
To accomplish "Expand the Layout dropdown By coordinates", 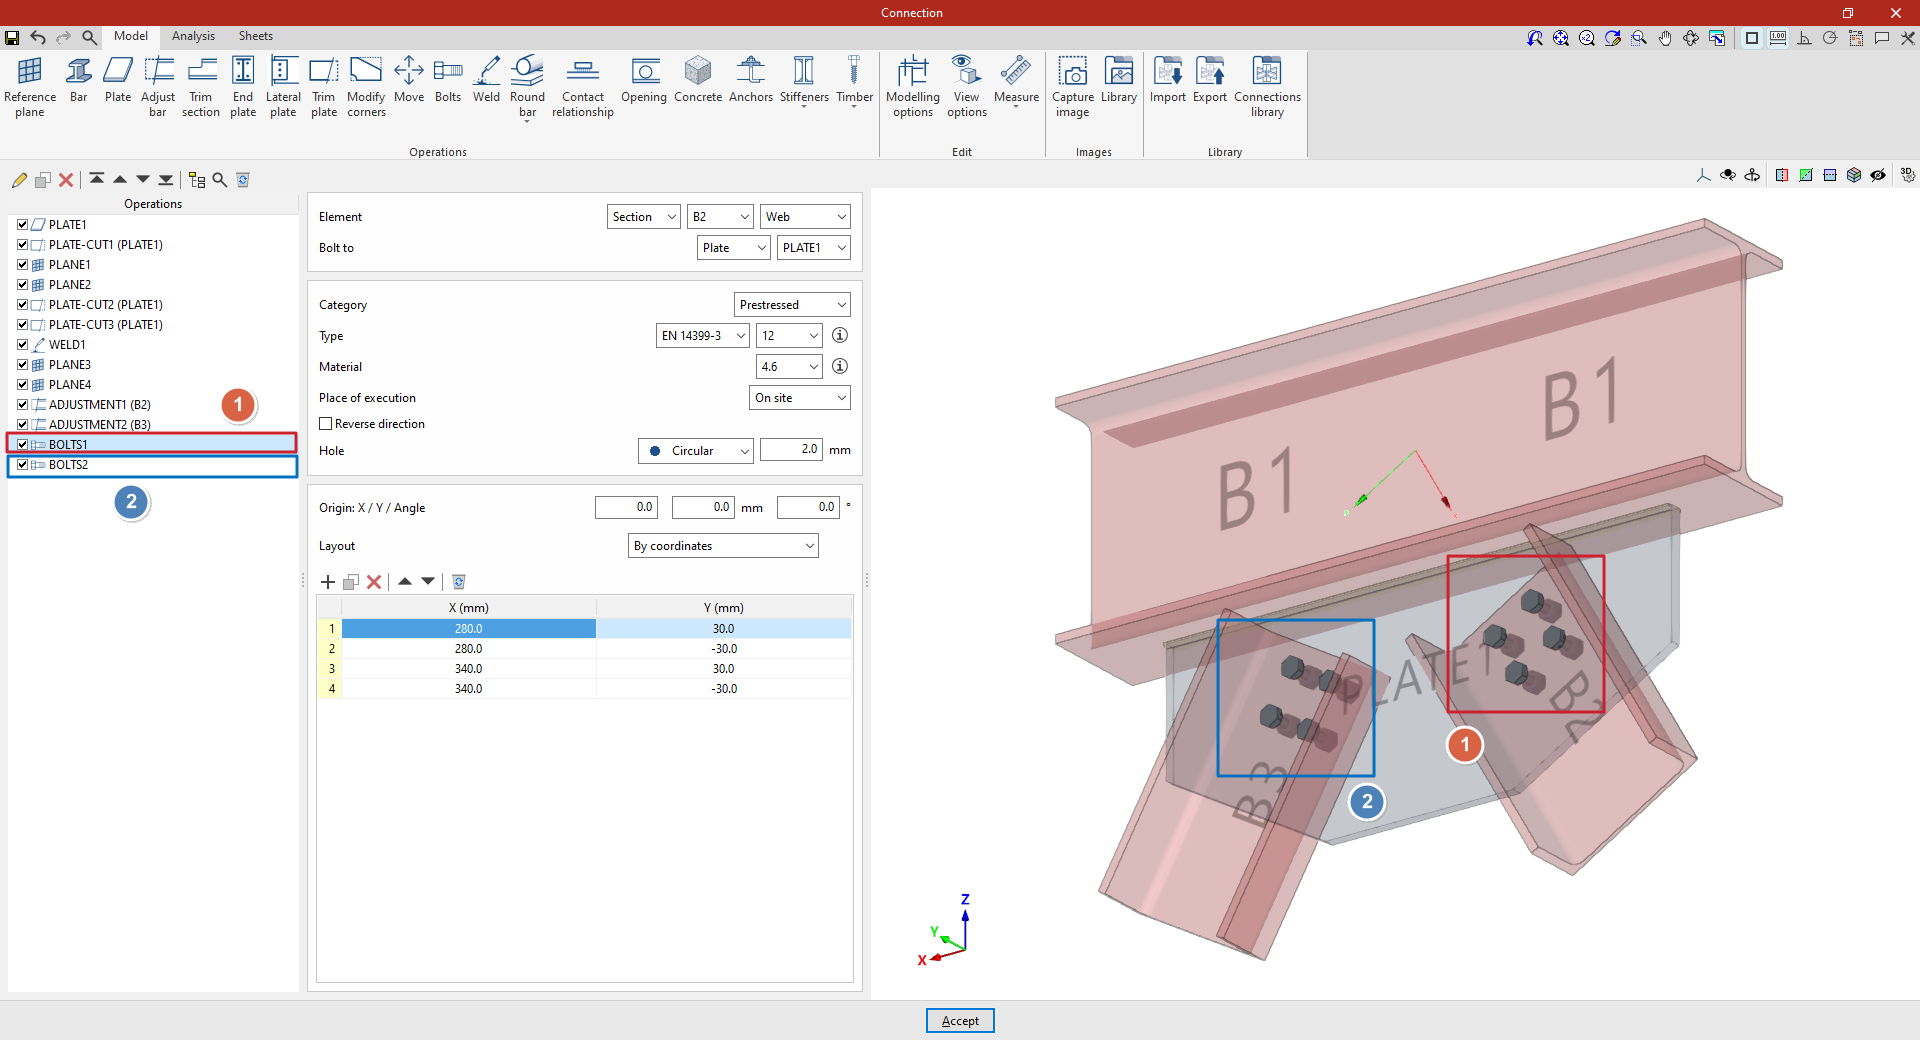I will point(723,546).
